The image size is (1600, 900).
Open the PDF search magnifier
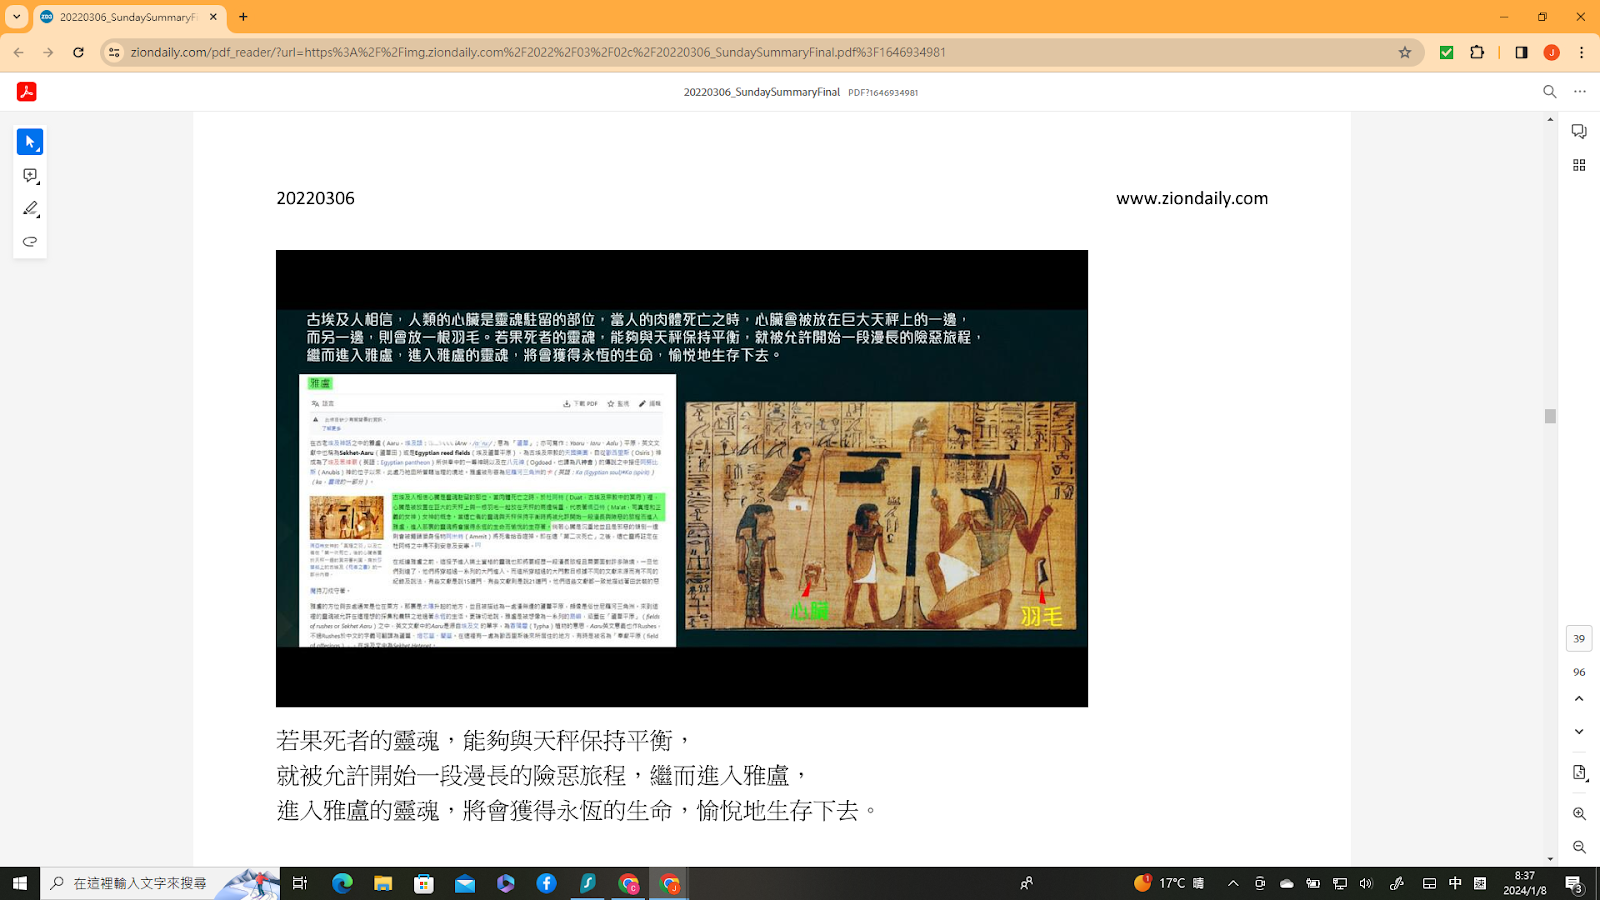1550,92
